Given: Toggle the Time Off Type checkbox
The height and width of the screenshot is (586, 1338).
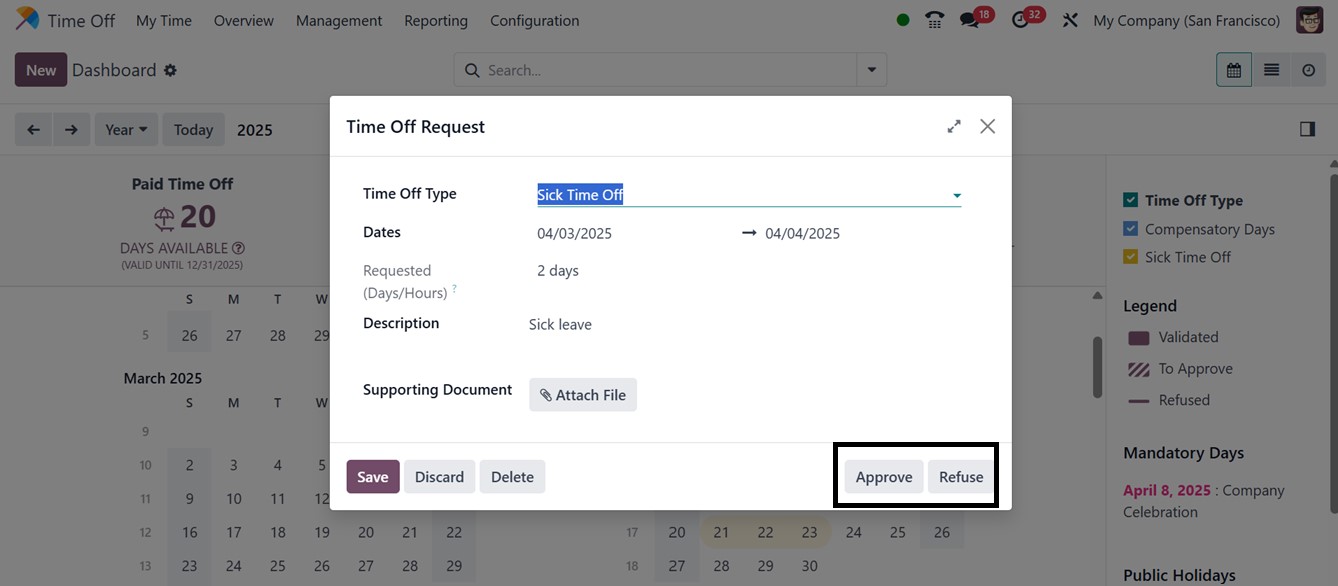Looking at the screenshot, I should (x=1131, y=200).
